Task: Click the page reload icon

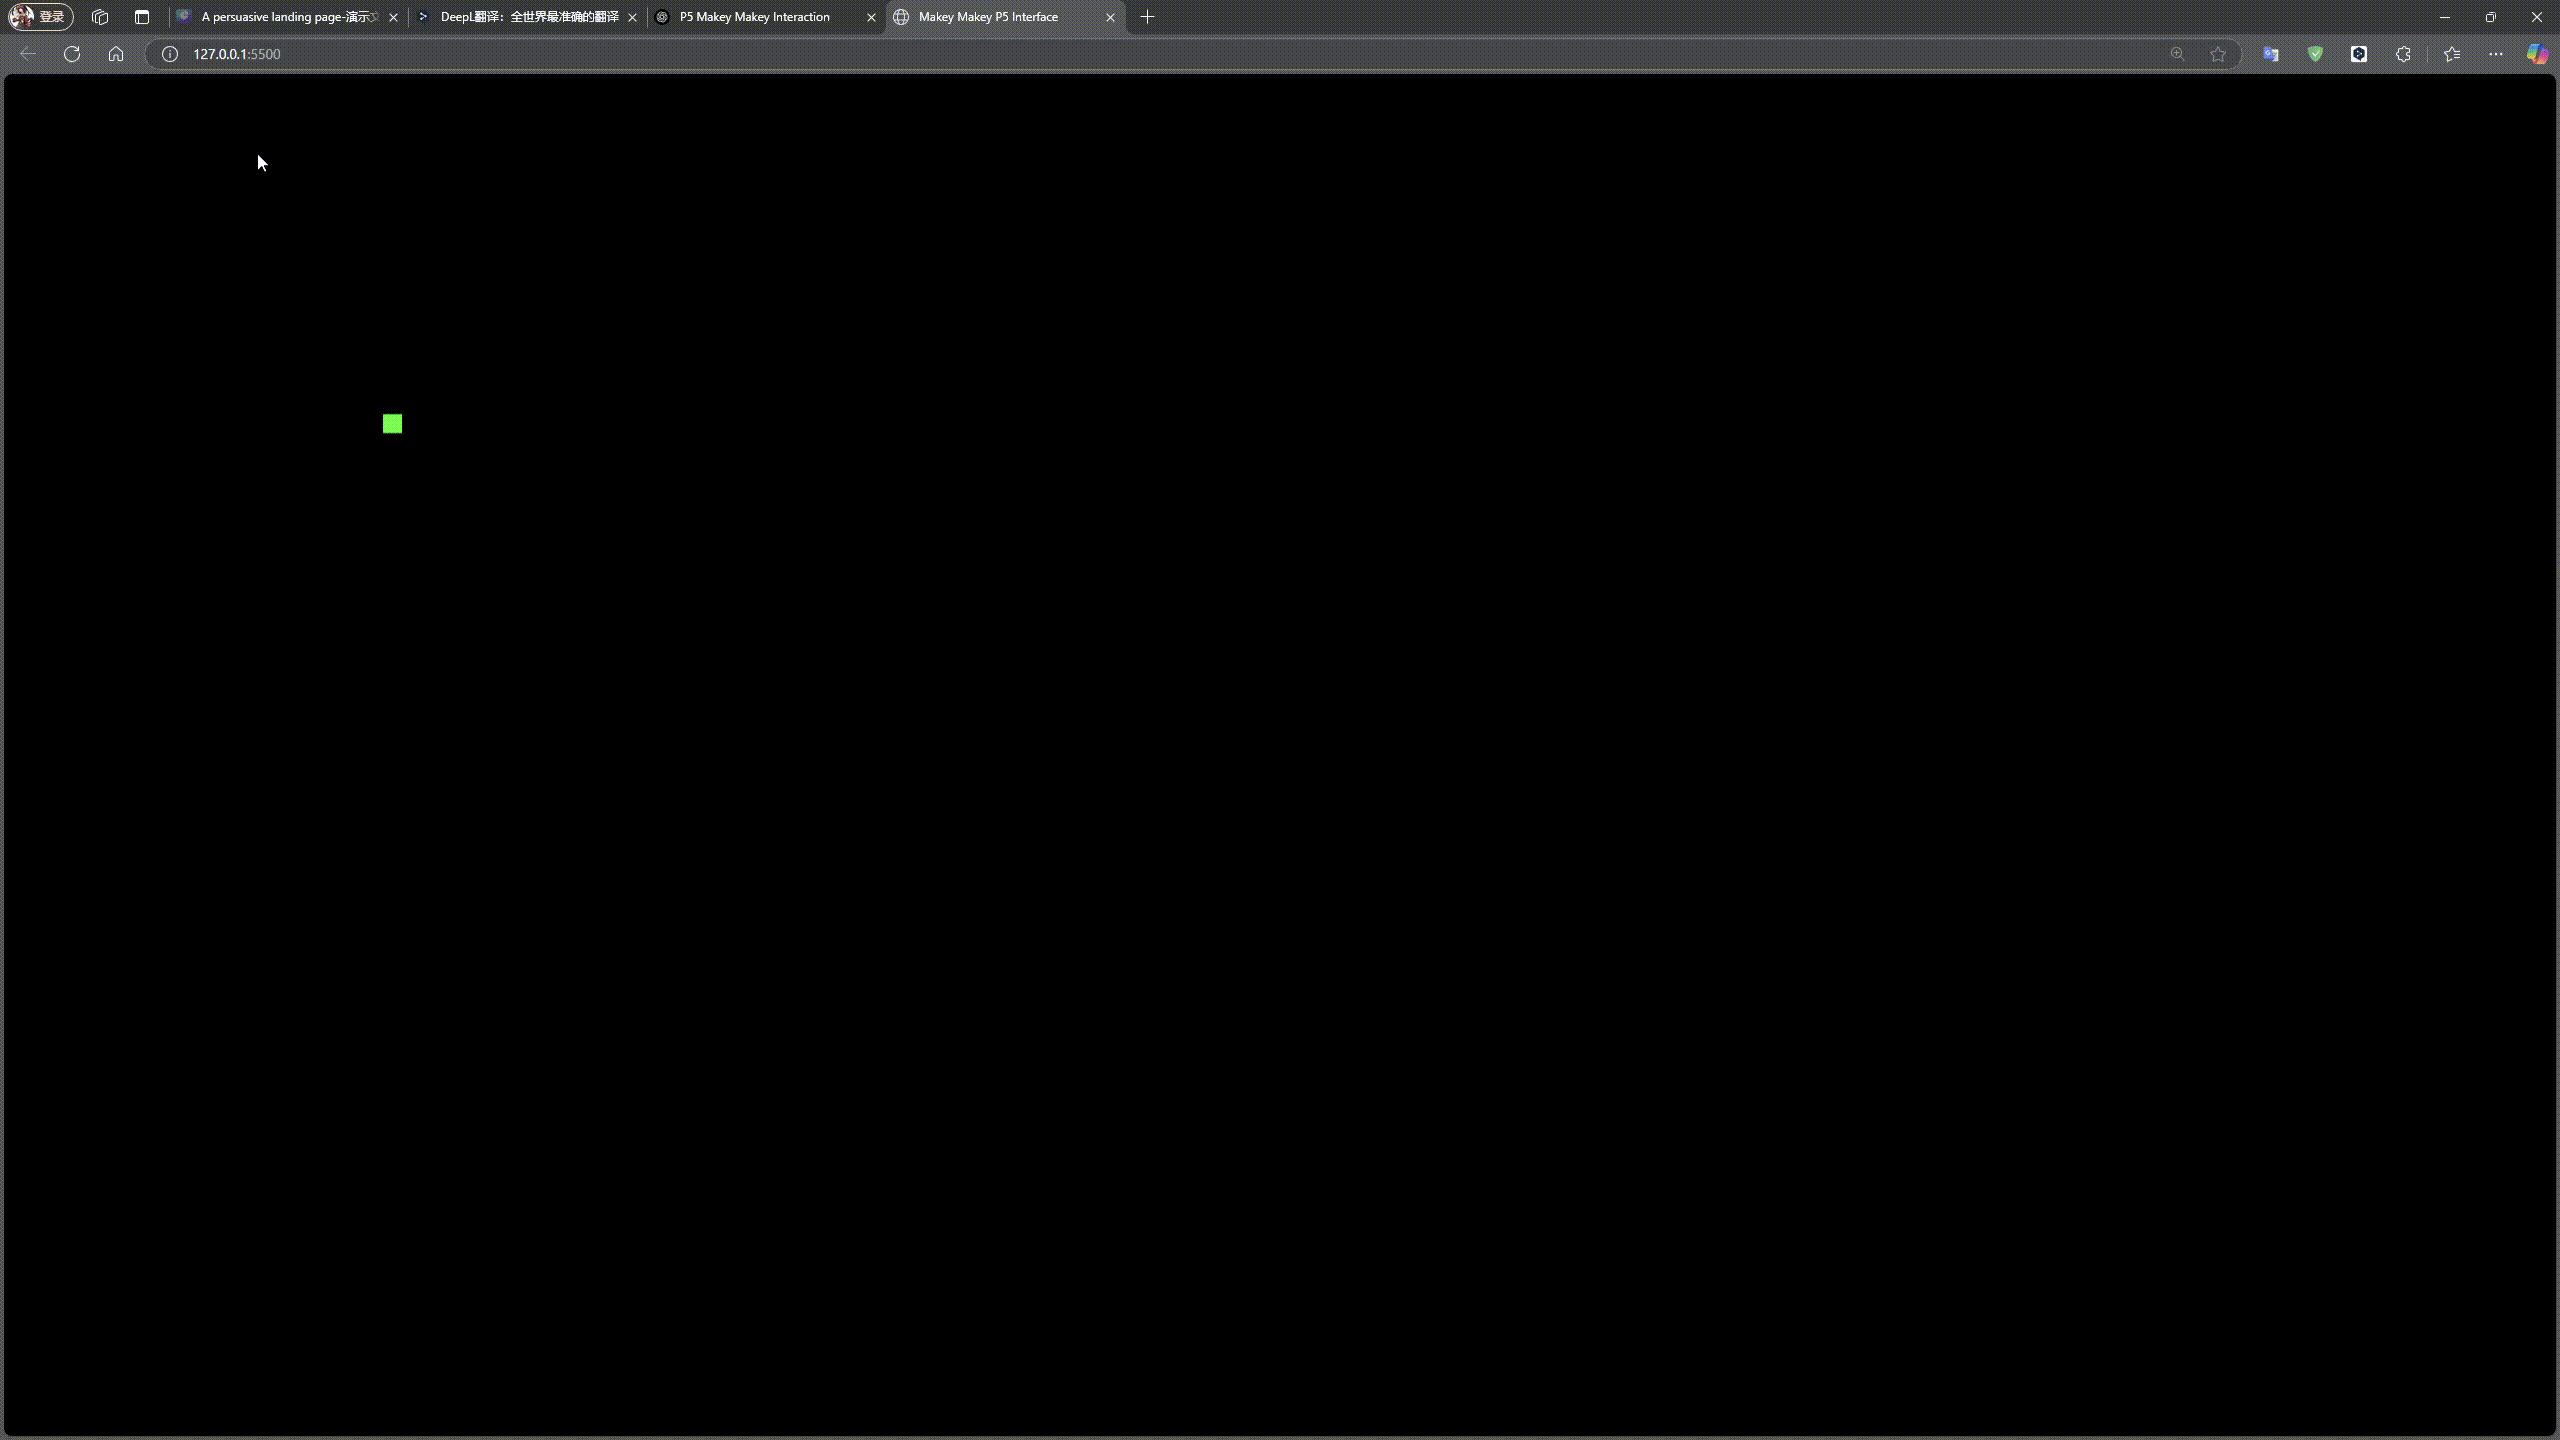Action: point(72,54)
